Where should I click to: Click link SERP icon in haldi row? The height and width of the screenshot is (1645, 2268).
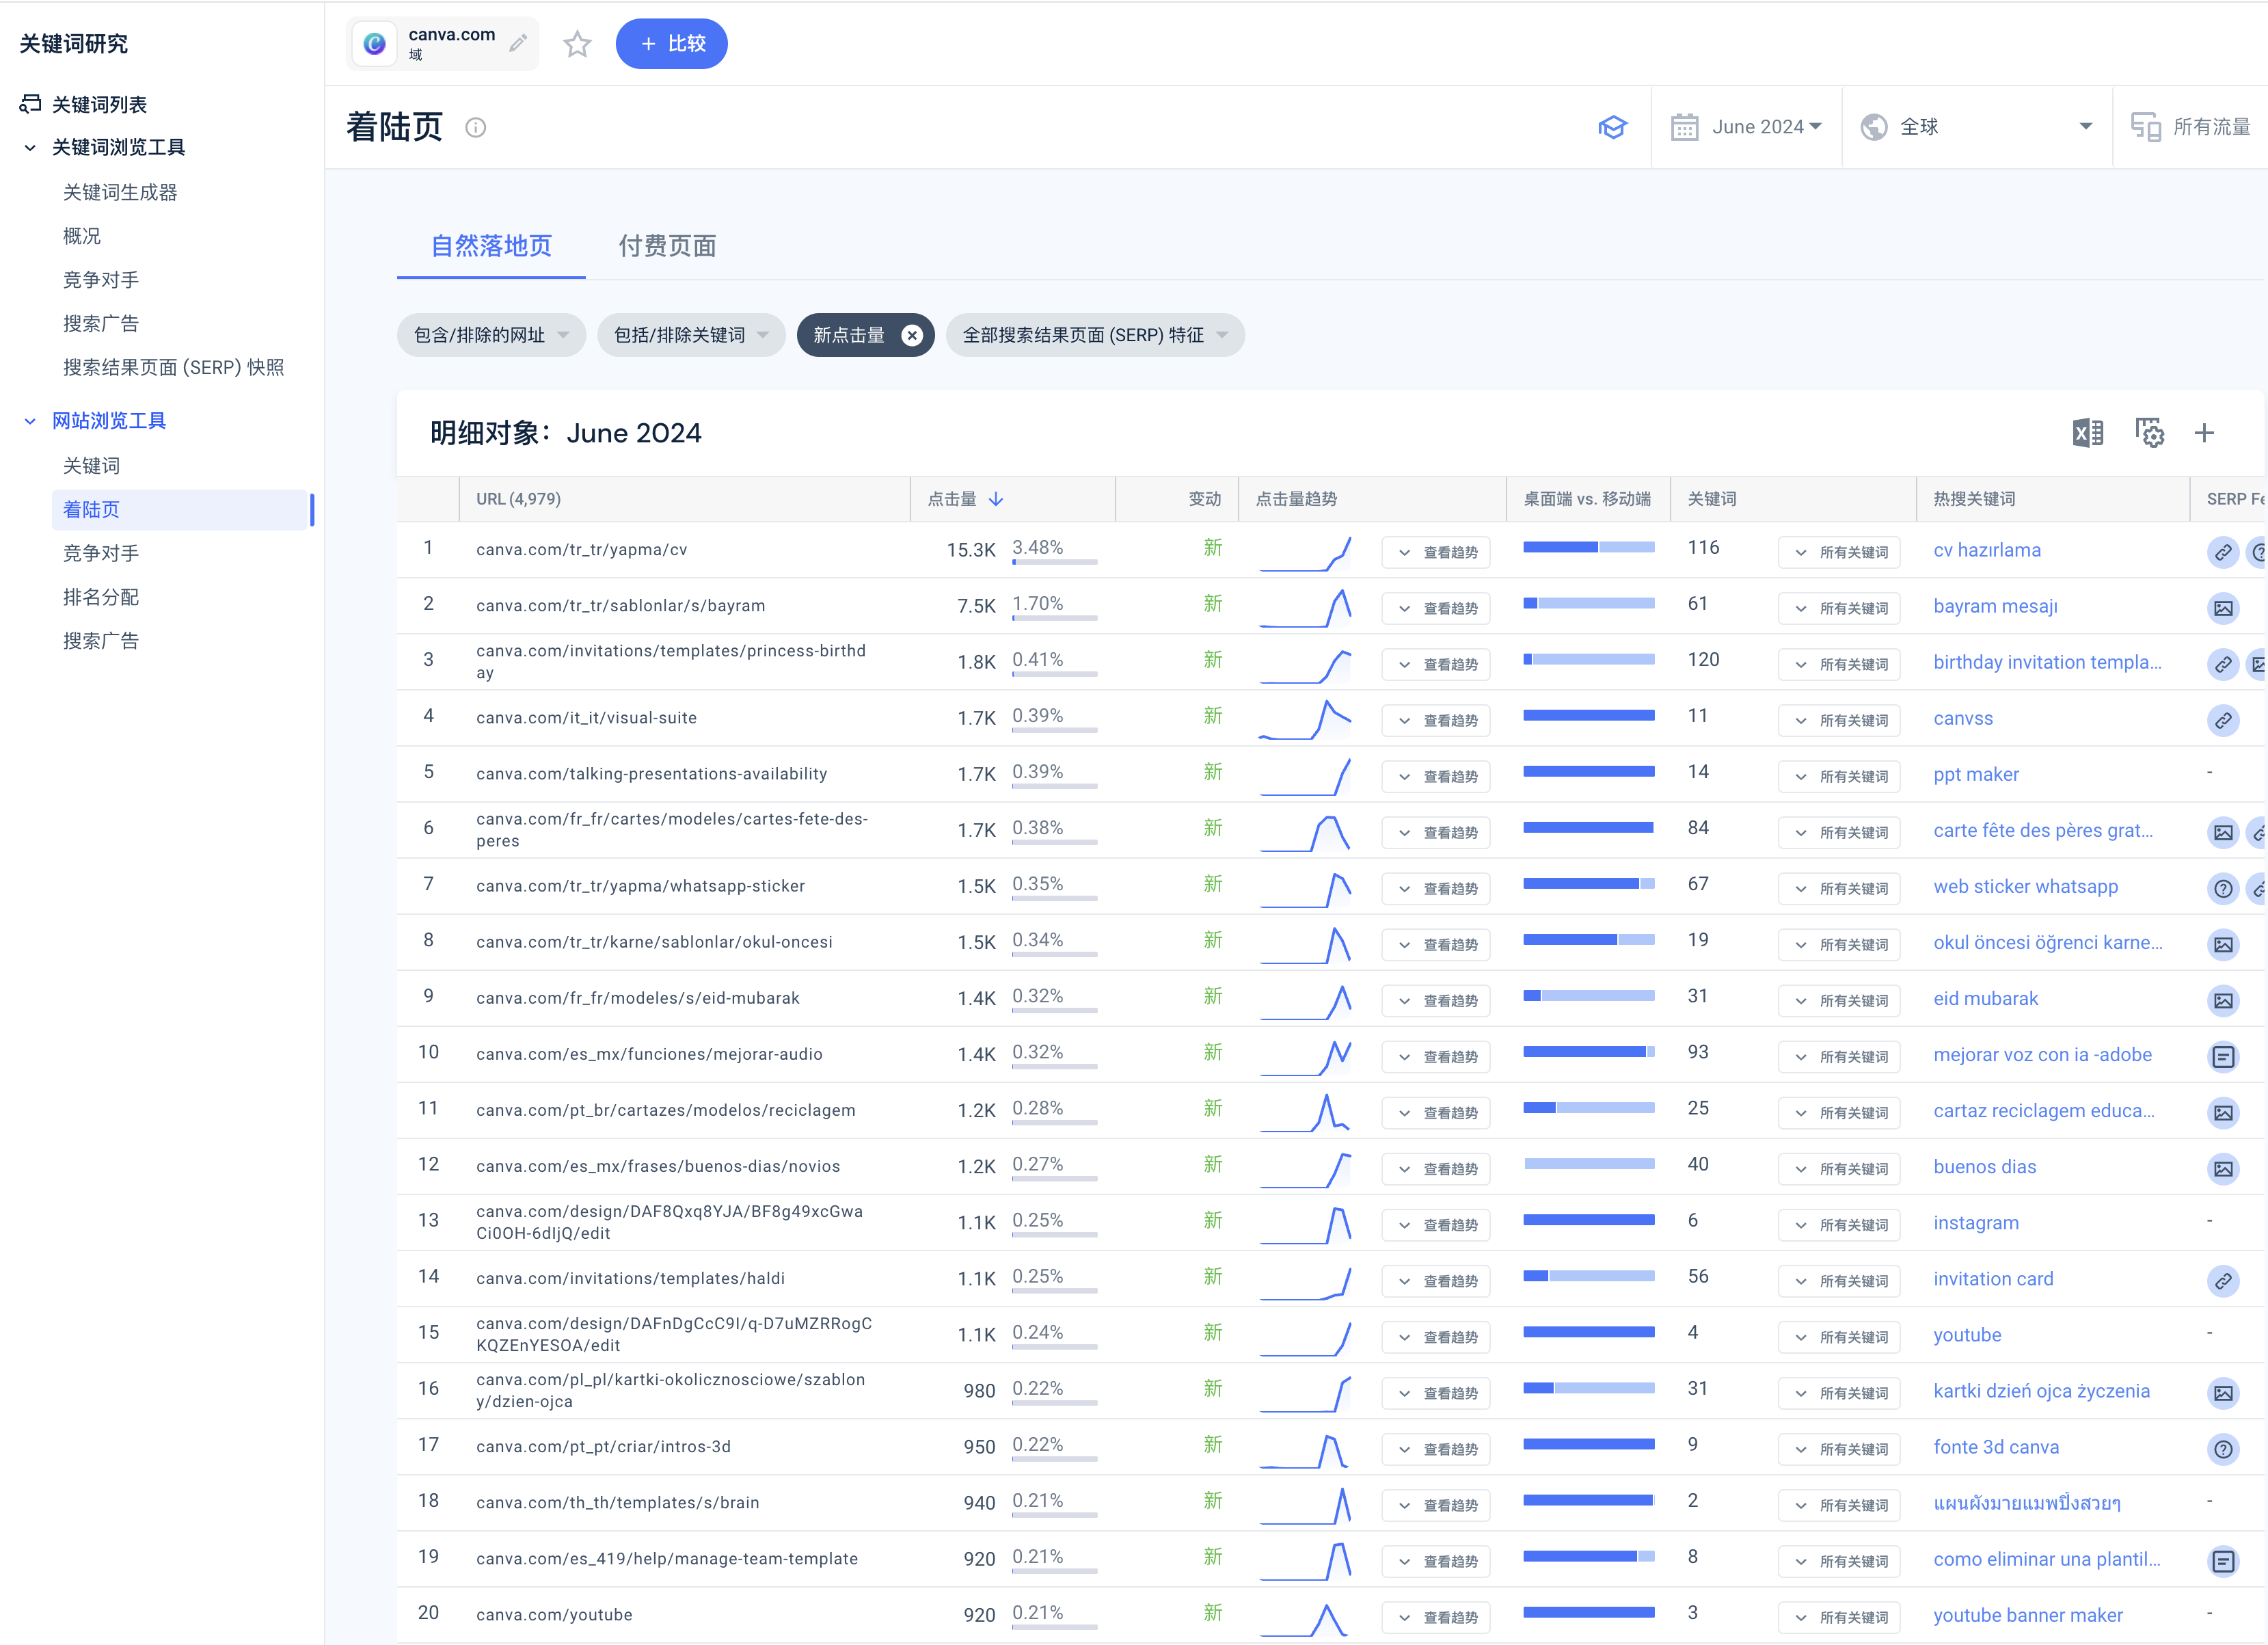point(2222,1280)
